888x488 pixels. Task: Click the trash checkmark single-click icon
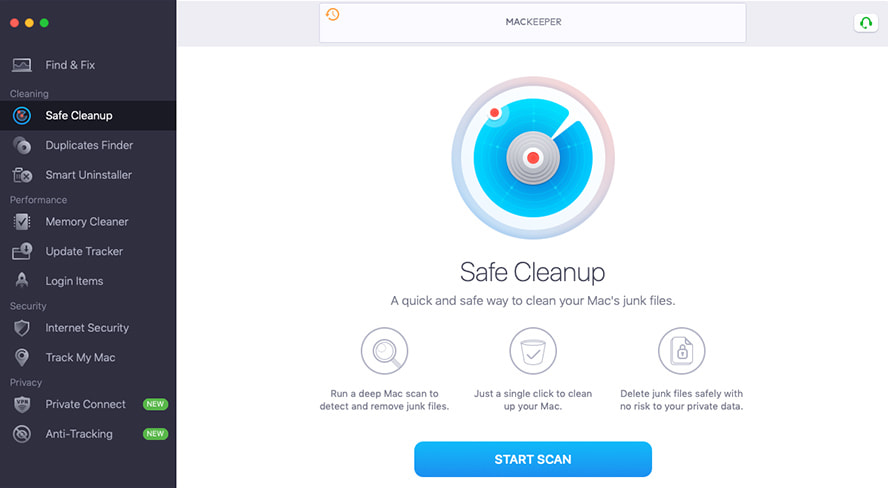[533, 351]
